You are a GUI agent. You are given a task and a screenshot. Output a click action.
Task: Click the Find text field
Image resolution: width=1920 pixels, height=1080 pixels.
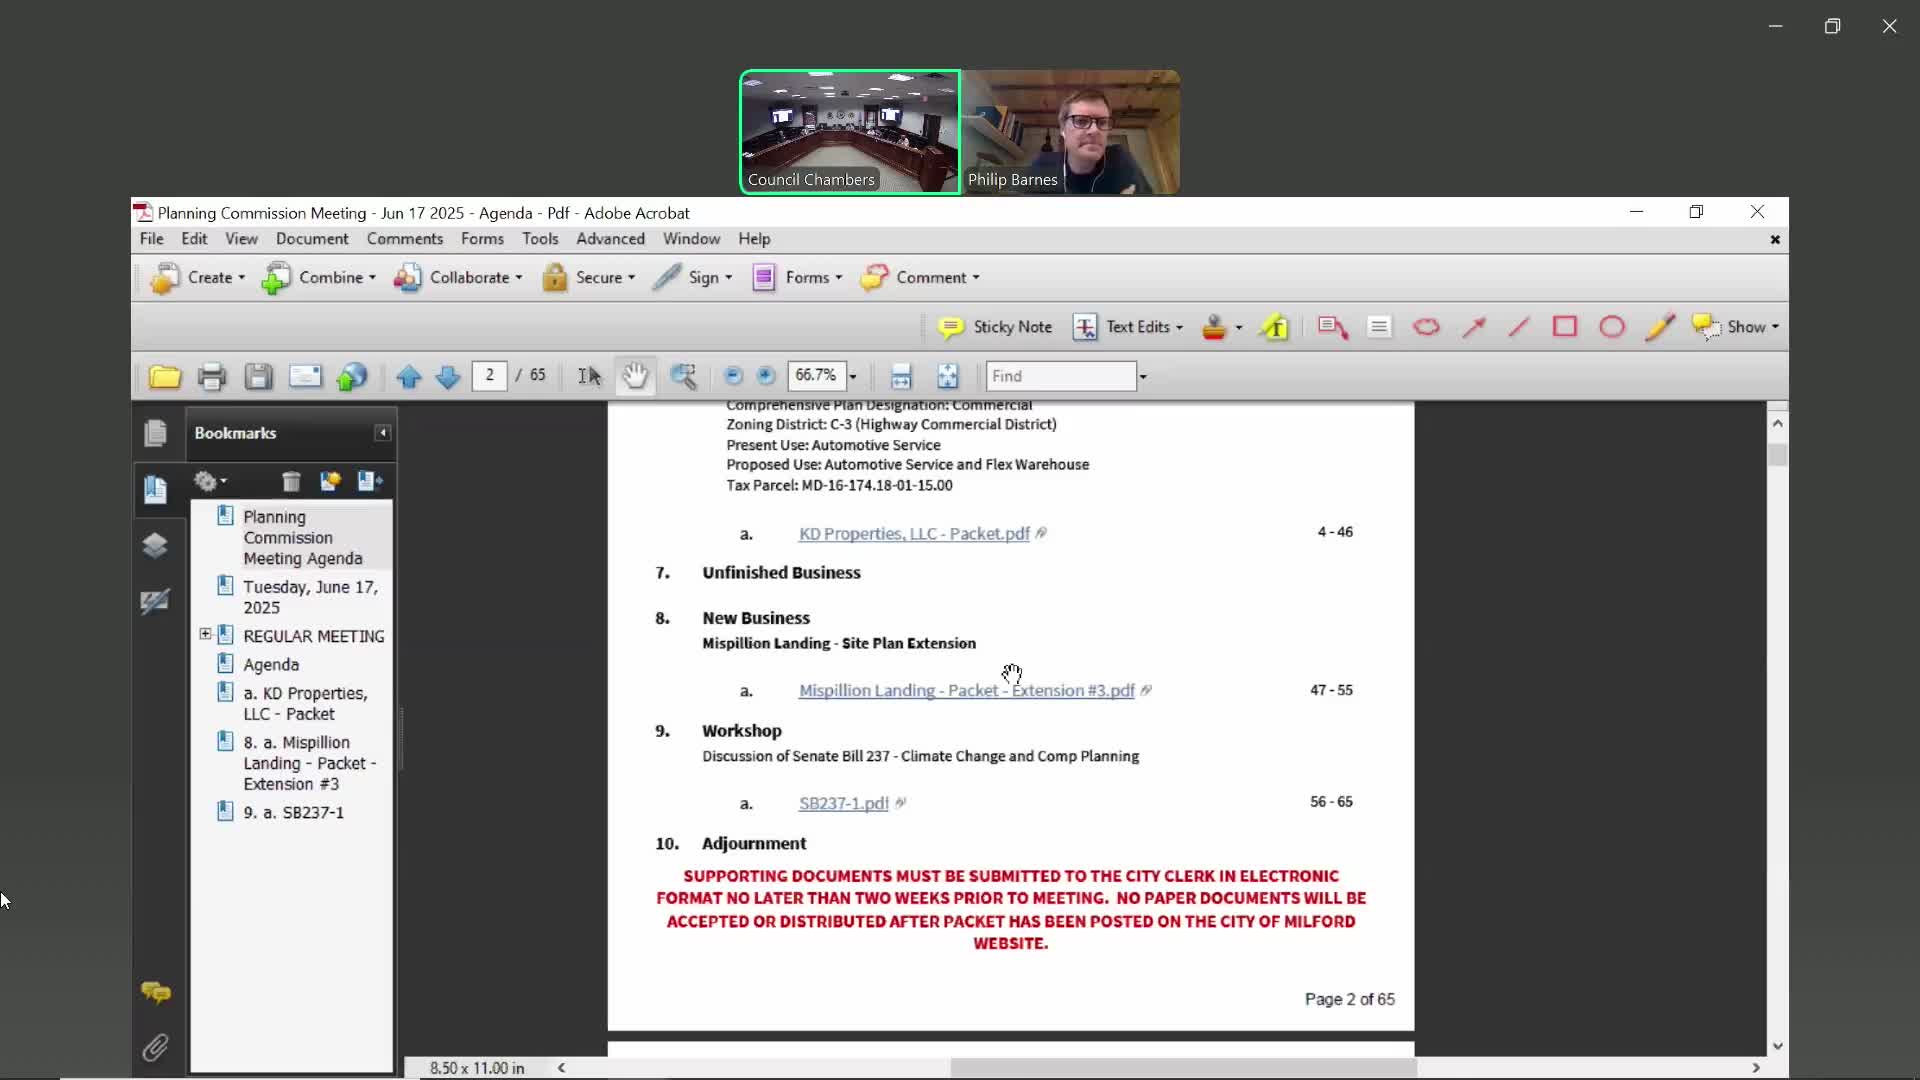click(x=1060, y=376)
